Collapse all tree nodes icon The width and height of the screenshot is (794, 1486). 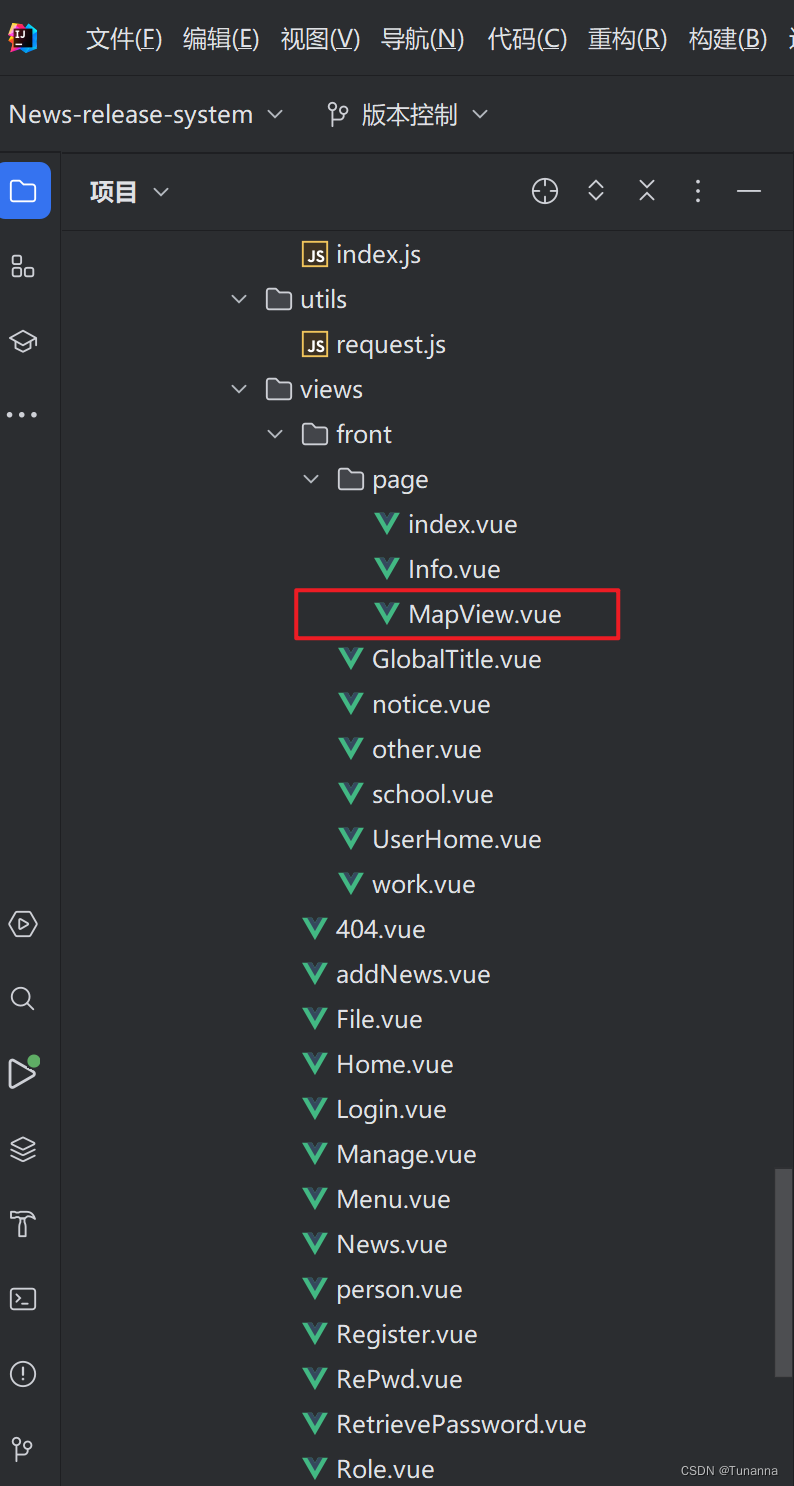[647, 191]
